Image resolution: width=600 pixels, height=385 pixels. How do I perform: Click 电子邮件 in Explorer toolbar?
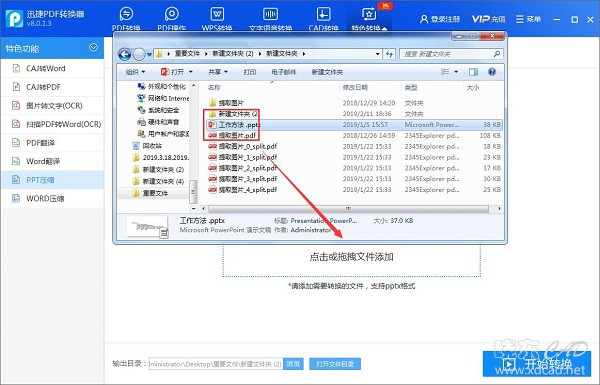[x=284, y=72]
